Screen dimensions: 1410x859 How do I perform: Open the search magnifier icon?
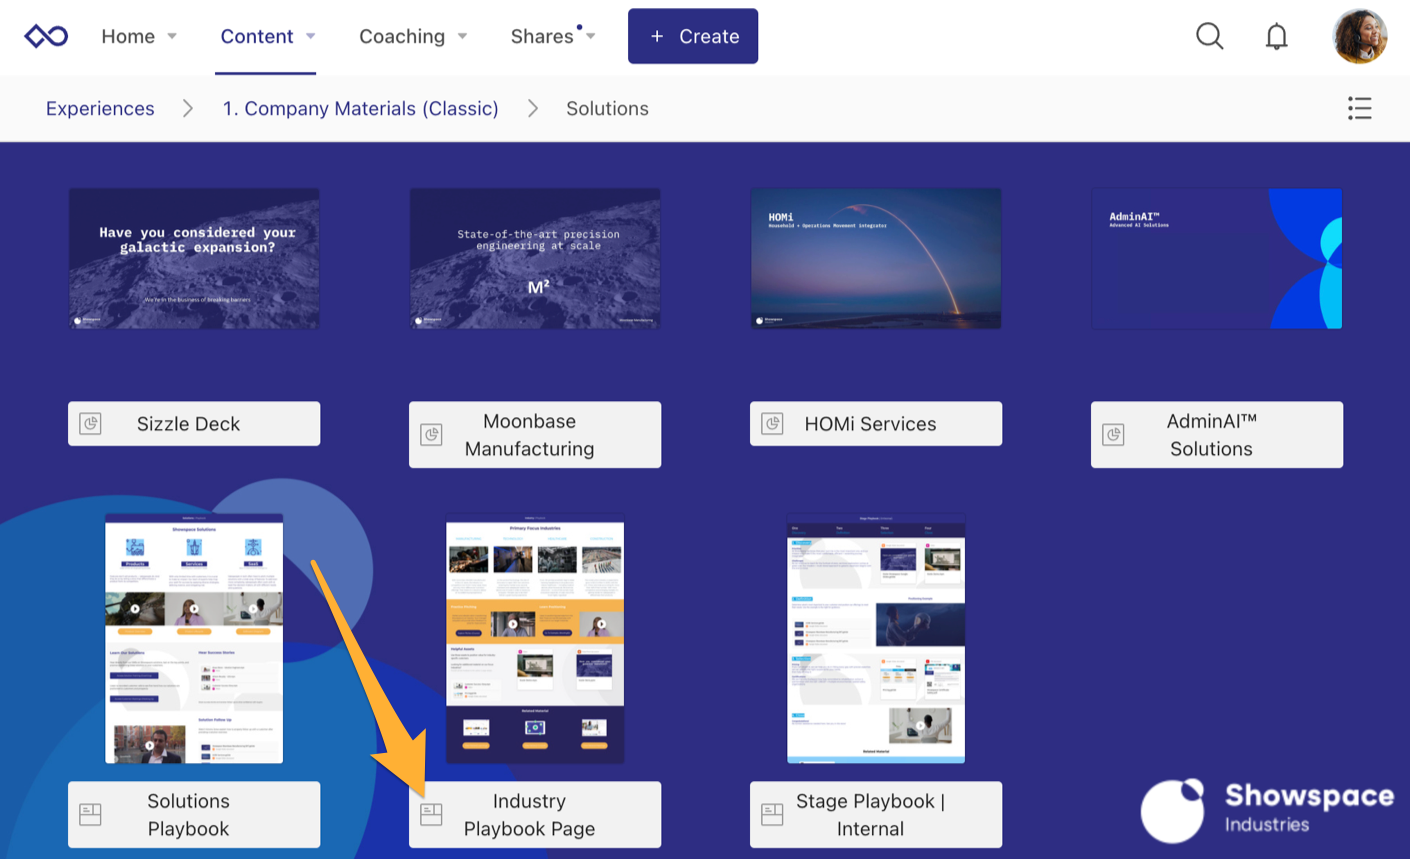click(x=1209, y=36)
